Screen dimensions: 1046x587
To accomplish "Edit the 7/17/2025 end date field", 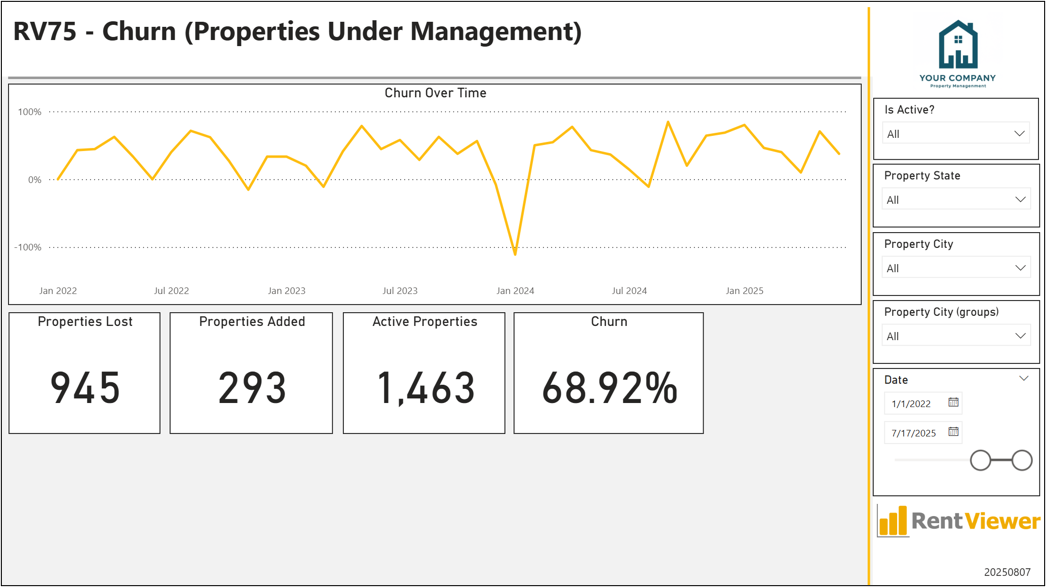I will coord(923,432).
